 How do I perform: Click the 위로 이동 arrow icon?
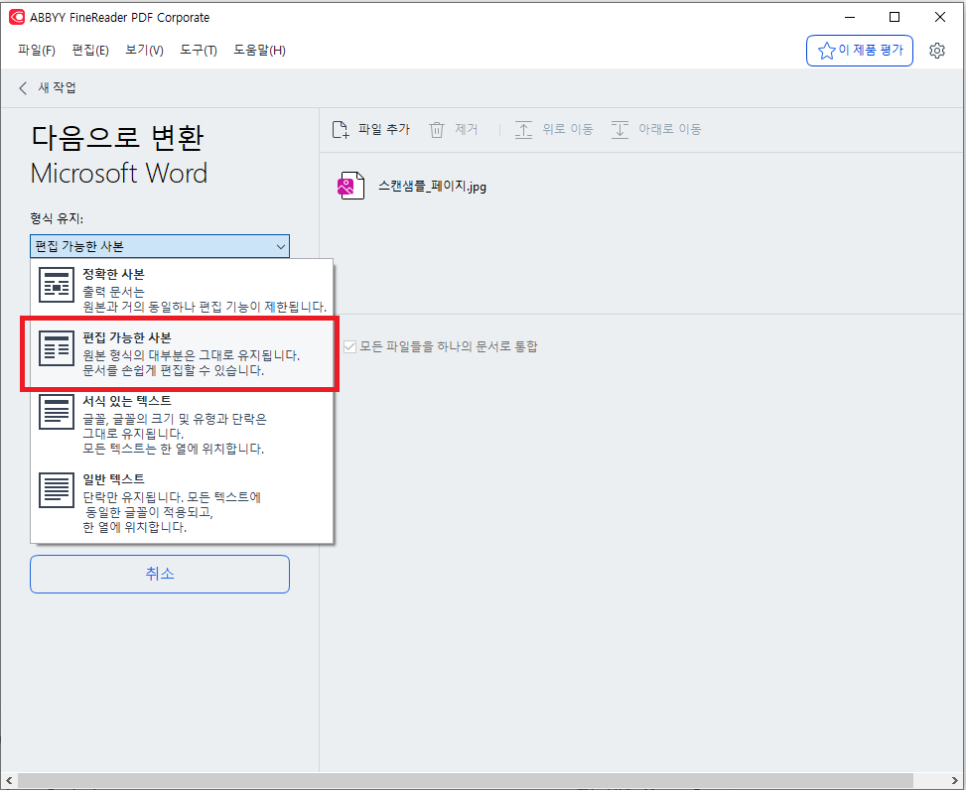[523, 129]
